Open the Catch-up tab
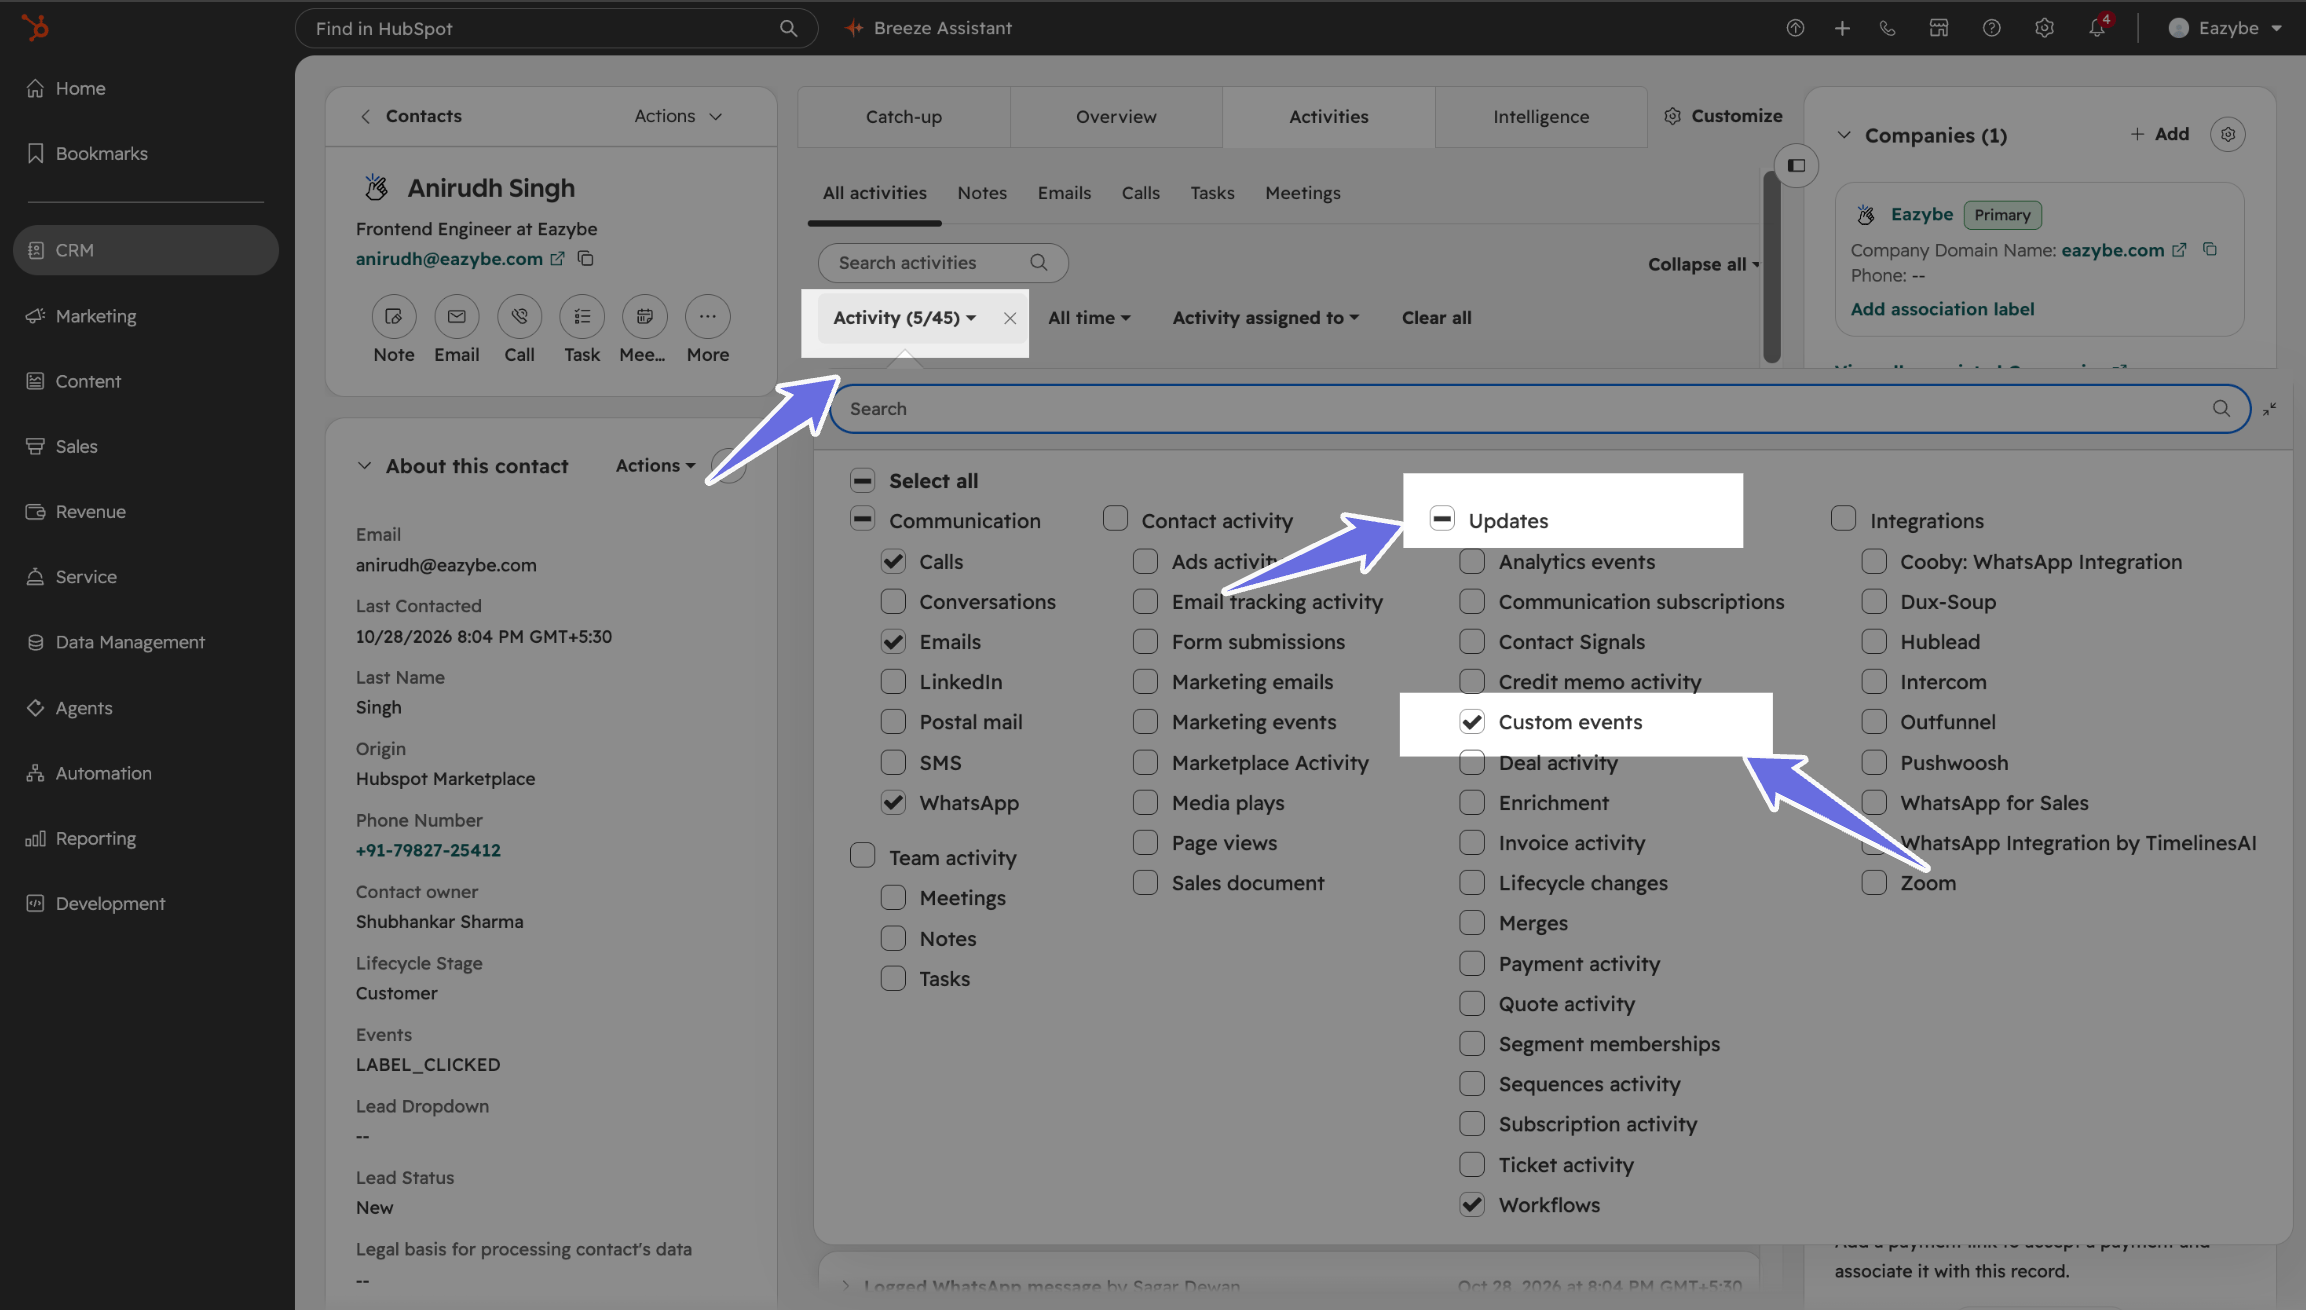Viewport: 2306px width, 1310px height. [x=904, y=117]
